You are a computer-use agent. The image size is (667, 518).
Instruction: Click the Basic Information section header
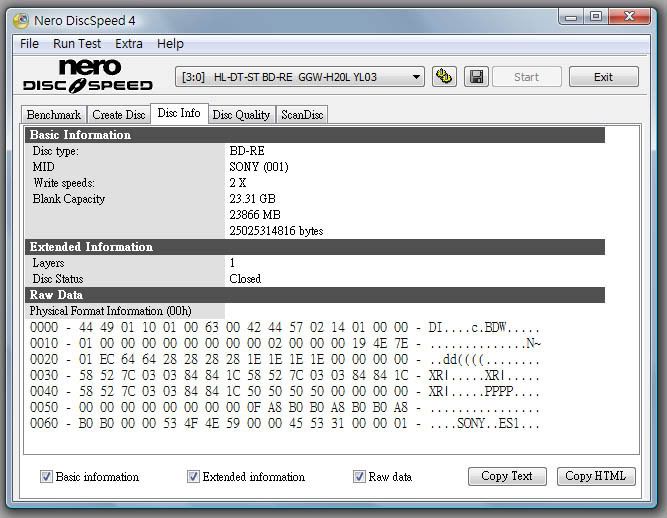coord(315,135)
